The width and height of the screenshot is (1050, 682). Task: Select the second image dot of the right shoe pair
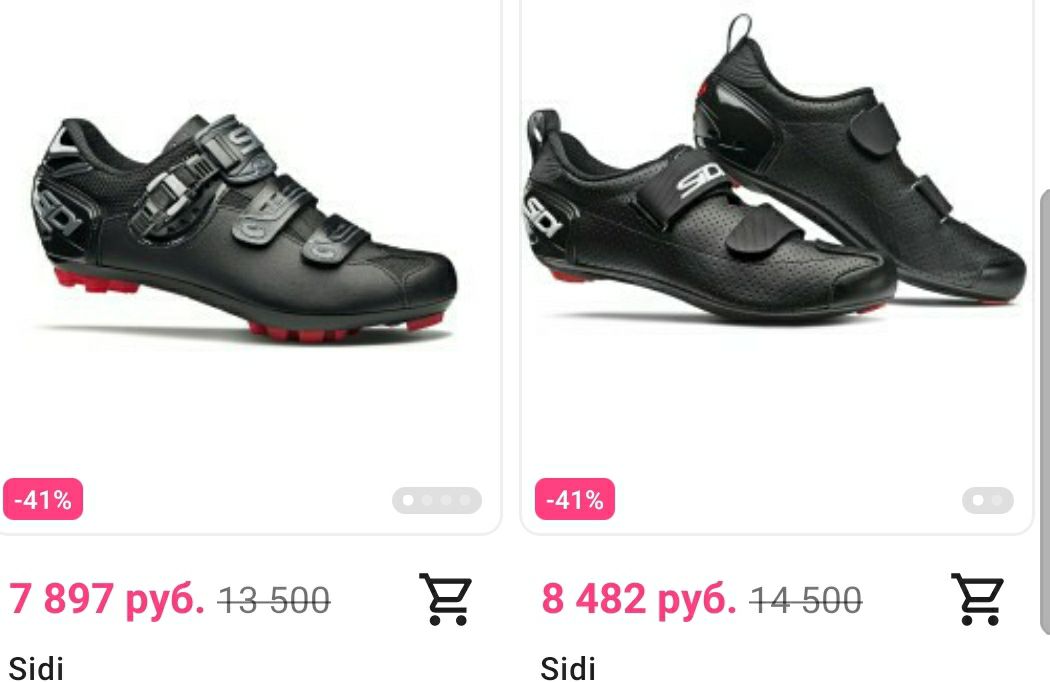pyautogui.click(x=997, y=500)
